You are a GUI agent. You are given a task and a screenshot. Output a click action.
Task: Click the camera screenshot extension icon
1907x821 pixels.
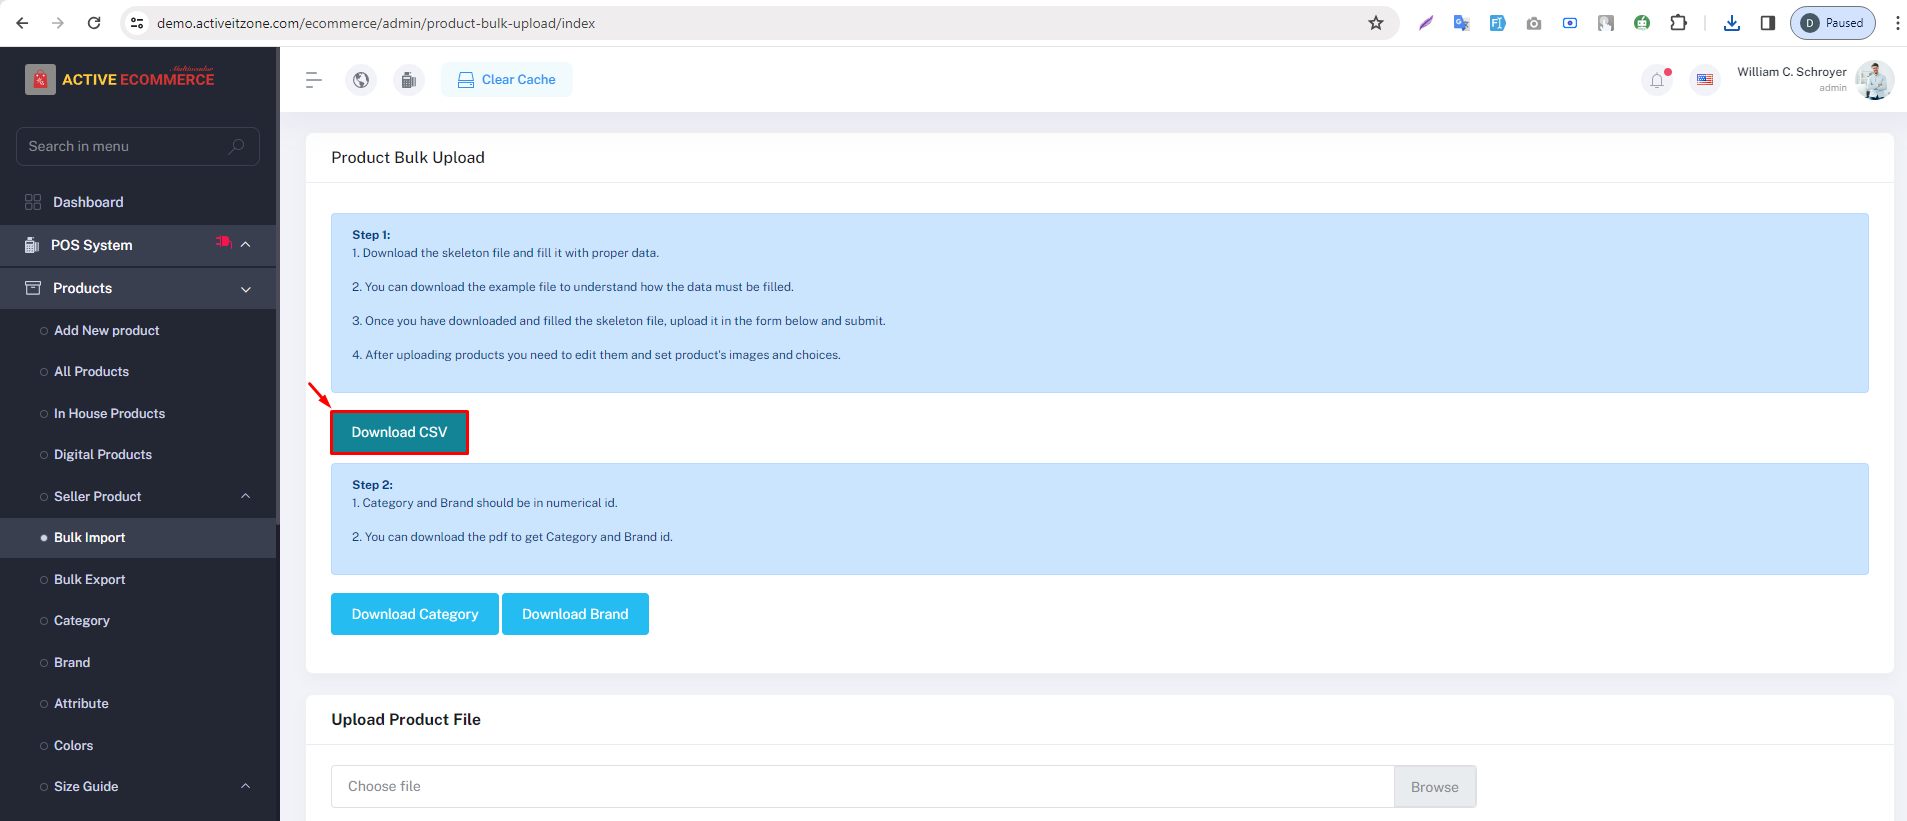[x=1534, y=23]
